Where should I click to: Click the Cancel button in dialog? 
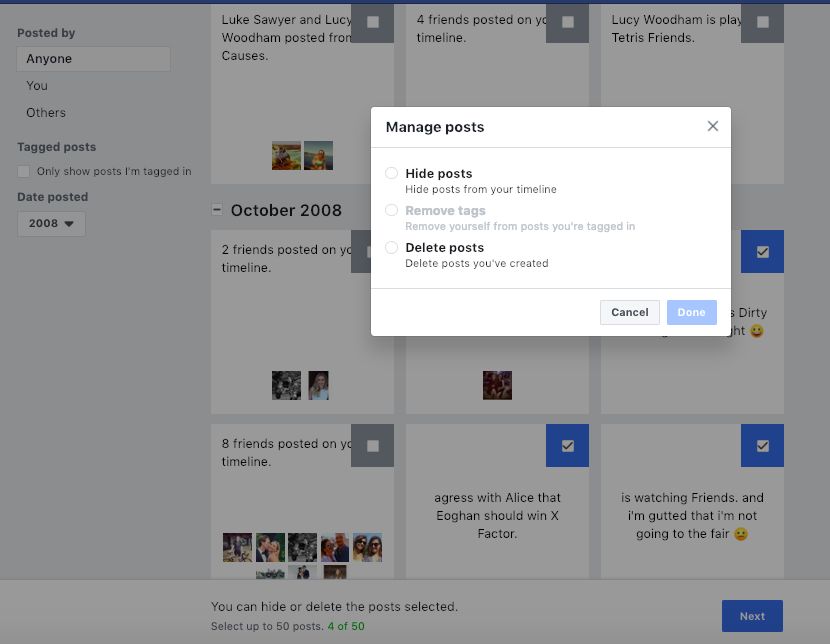[629, 312]
